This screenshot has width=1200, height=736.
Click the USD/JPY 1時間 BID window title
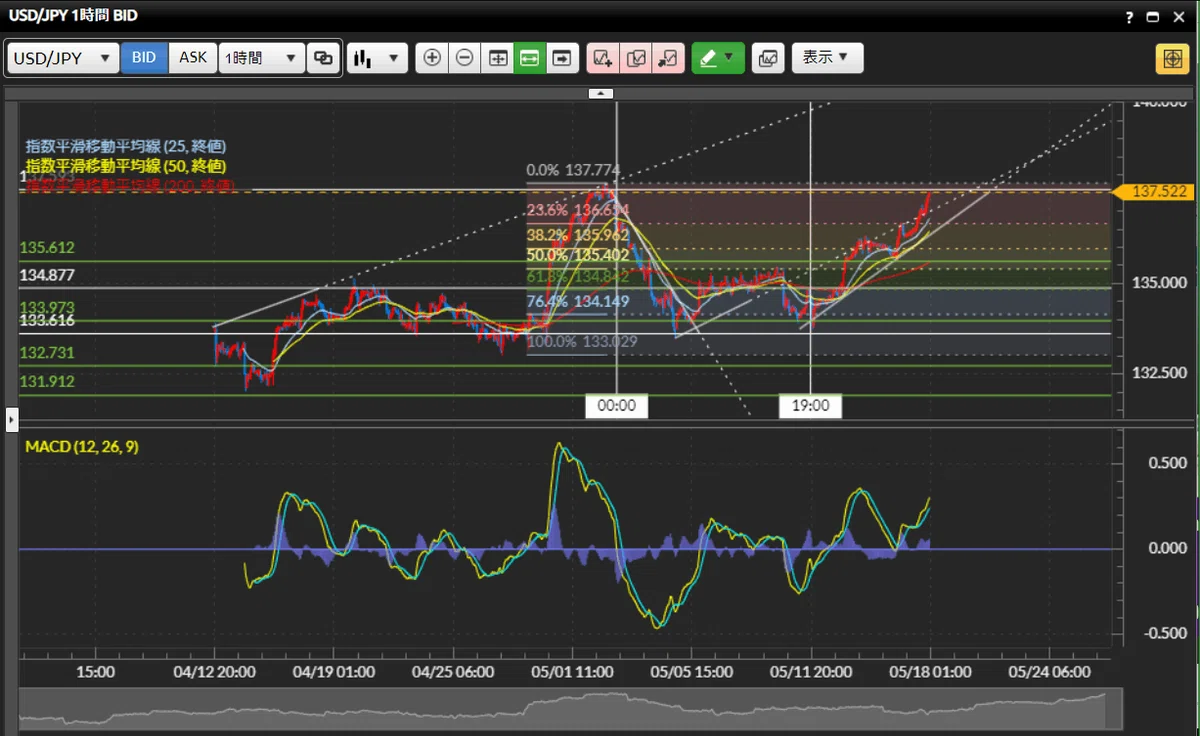click(73, 15)
